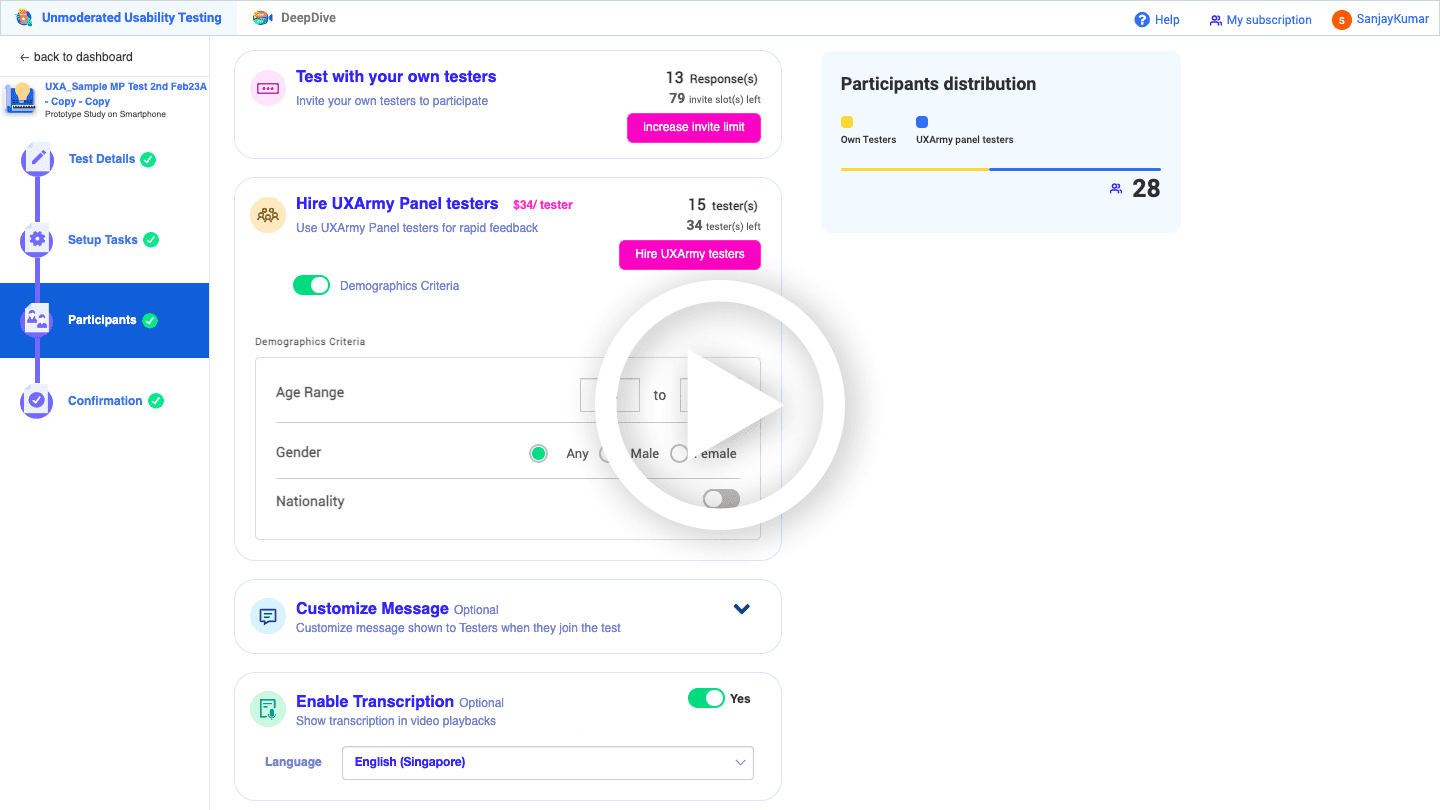
Task: Play the video overlay button
Action: click(x=720, y=404)
